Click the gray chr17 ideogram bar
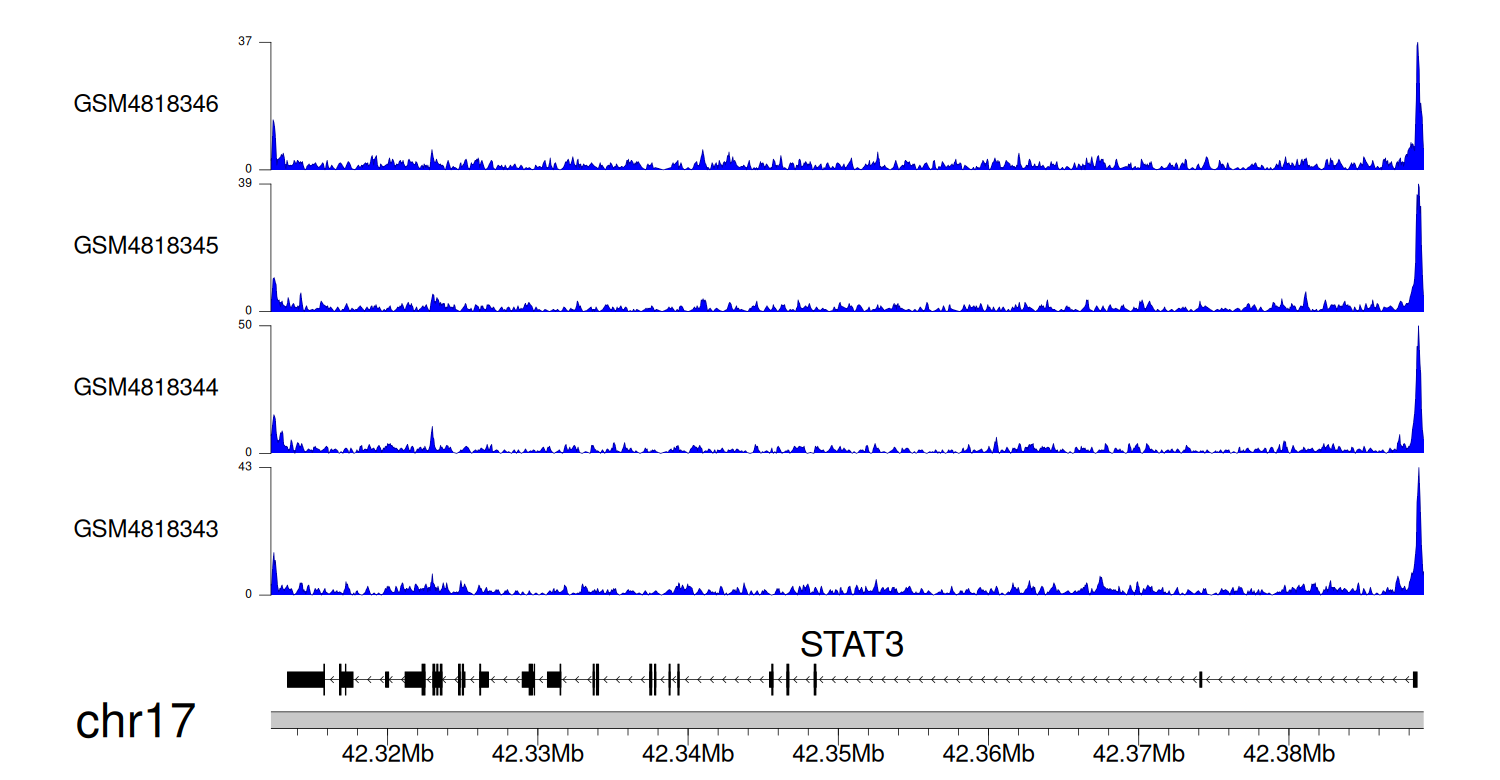1500x780 pixels. click(x=847, y=719)
